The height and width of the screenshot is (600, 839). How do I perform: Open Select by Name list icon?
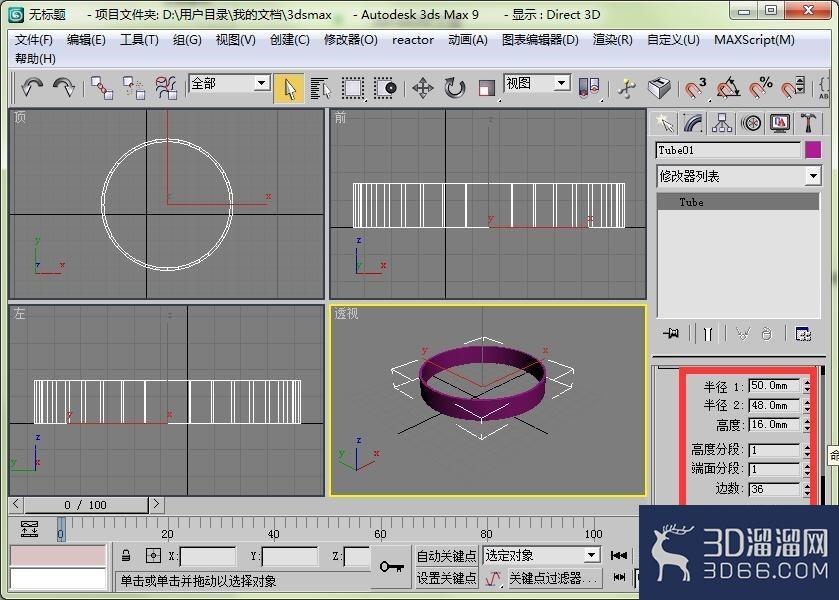321,88
